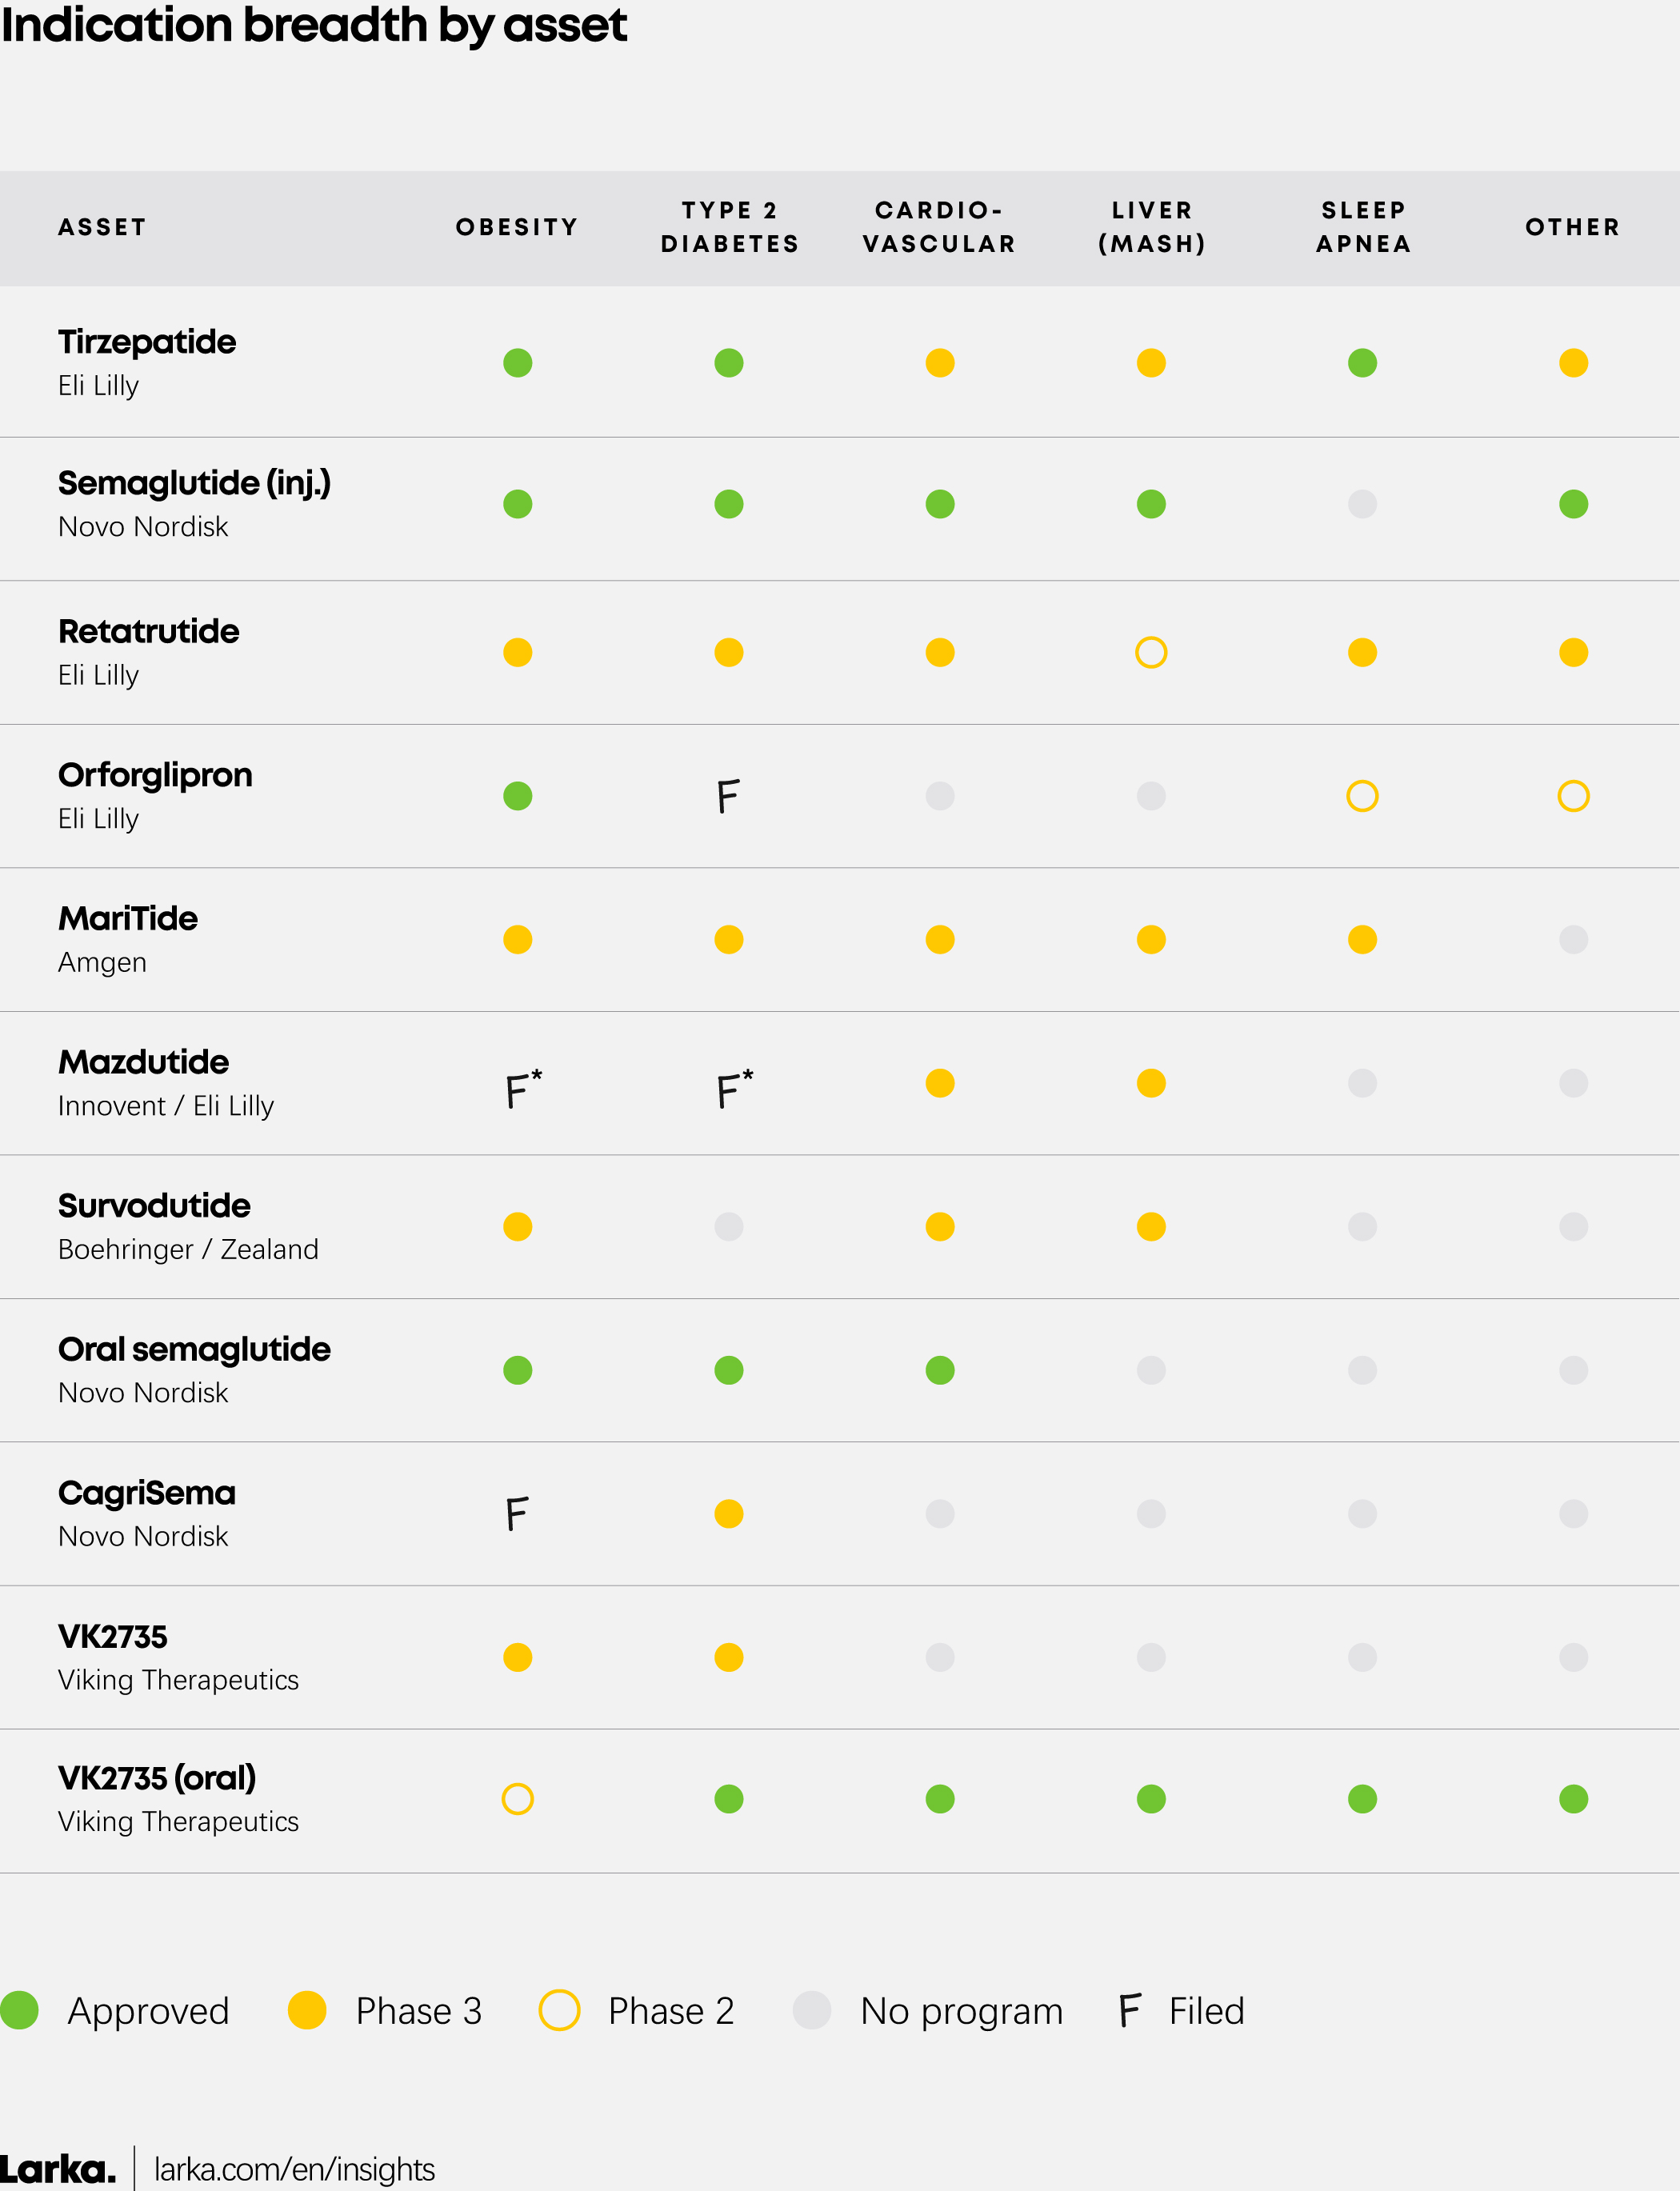
Task: Select the Tirzepatide asset name
Action: 147,342
